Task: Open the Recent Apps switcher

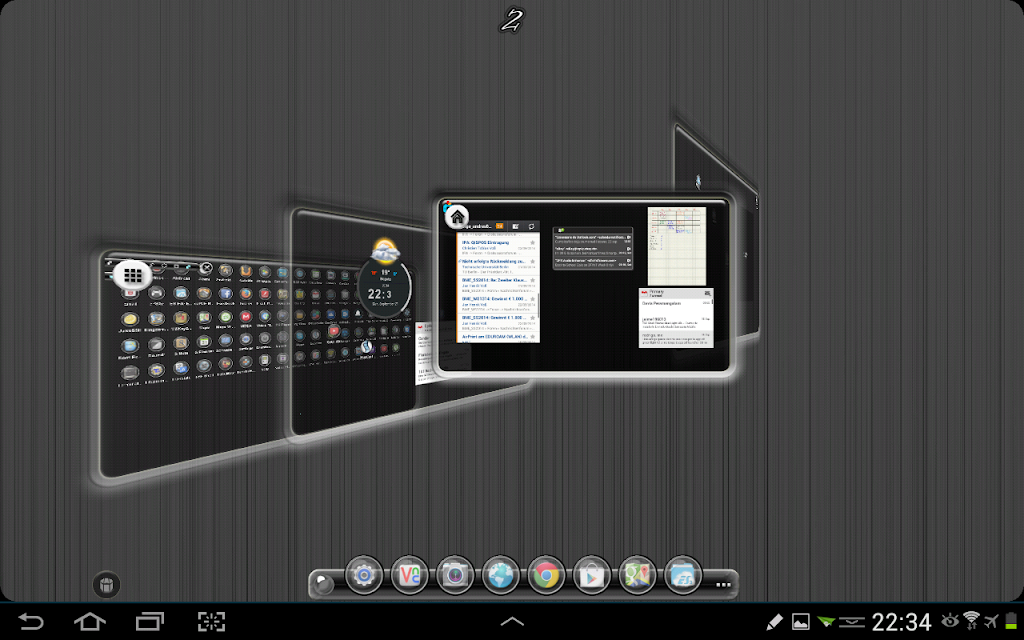Action: [150, 622]
